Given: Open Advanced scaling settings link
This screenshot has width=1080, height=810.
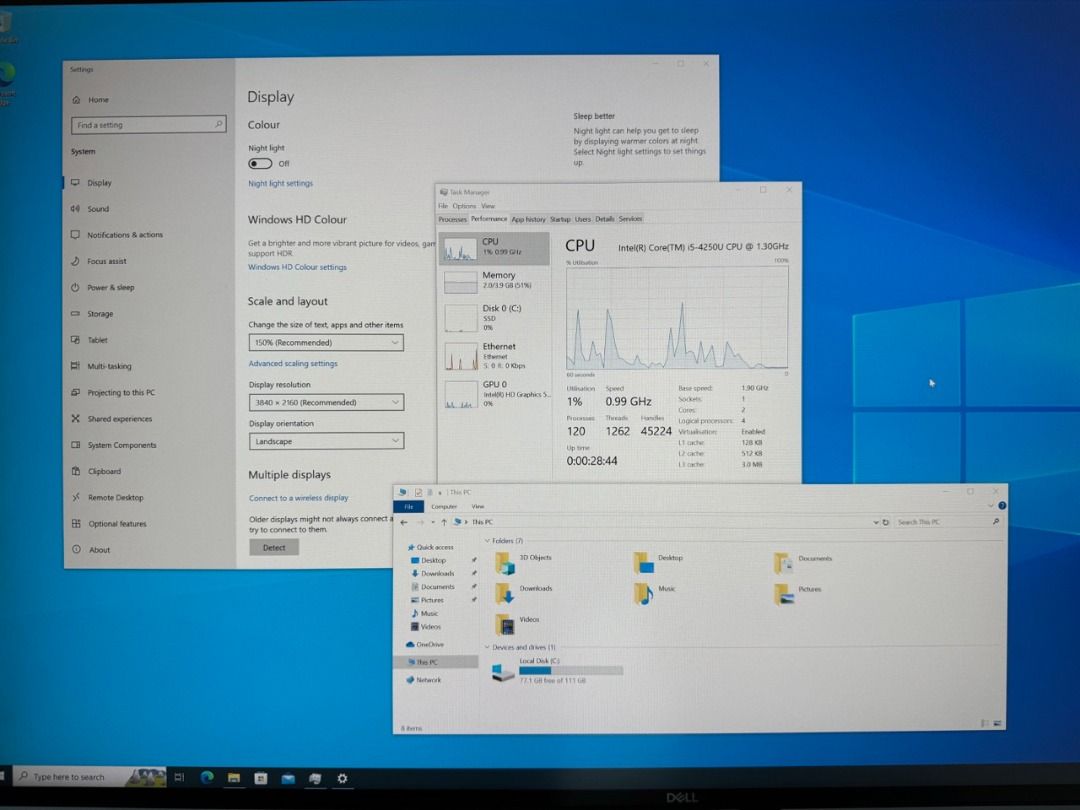Looking at the screenshot, I should tap(293, 364).
